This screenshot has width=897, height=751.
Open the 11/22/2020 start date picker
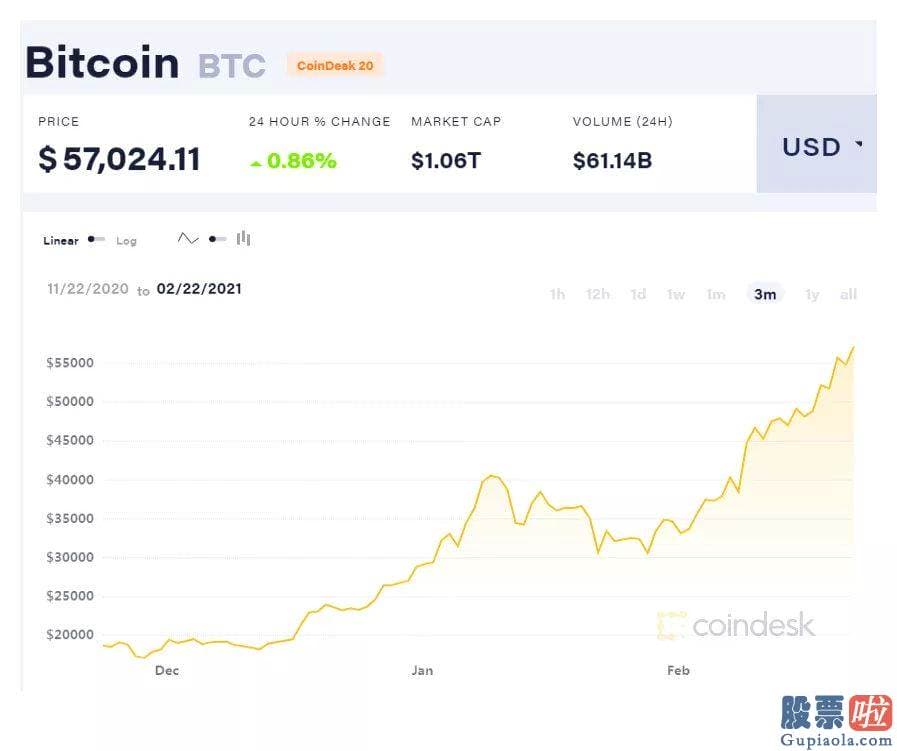point(88,289)
